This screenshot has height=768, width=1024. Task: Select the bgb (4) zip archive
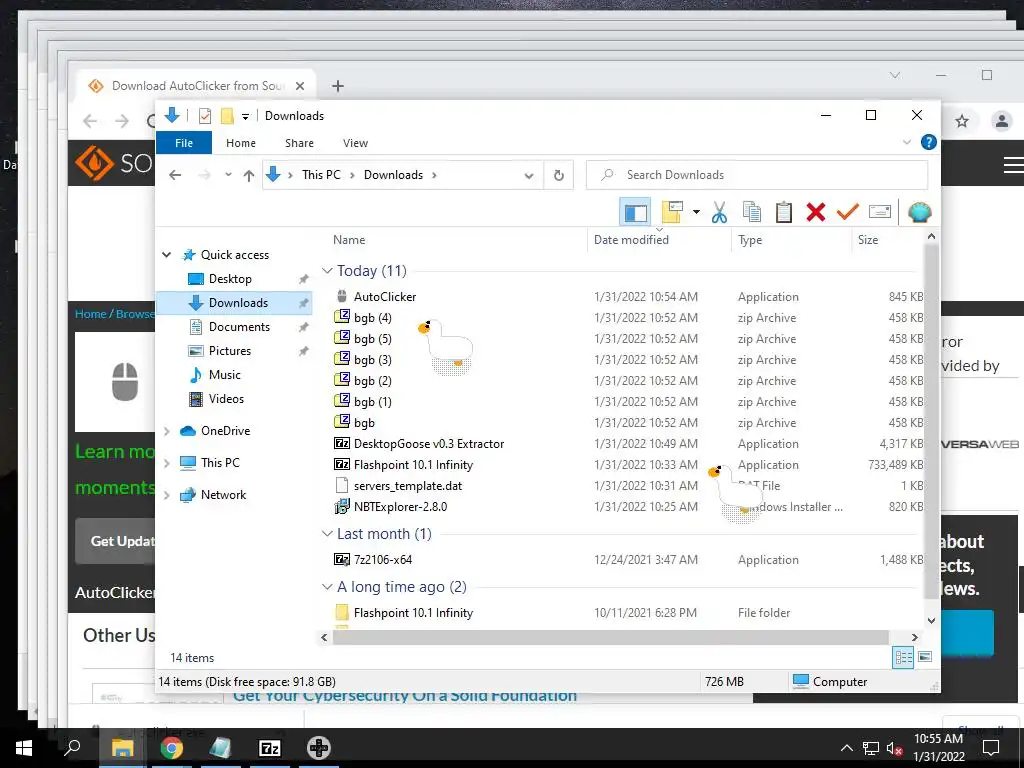[x=372, y=317]
